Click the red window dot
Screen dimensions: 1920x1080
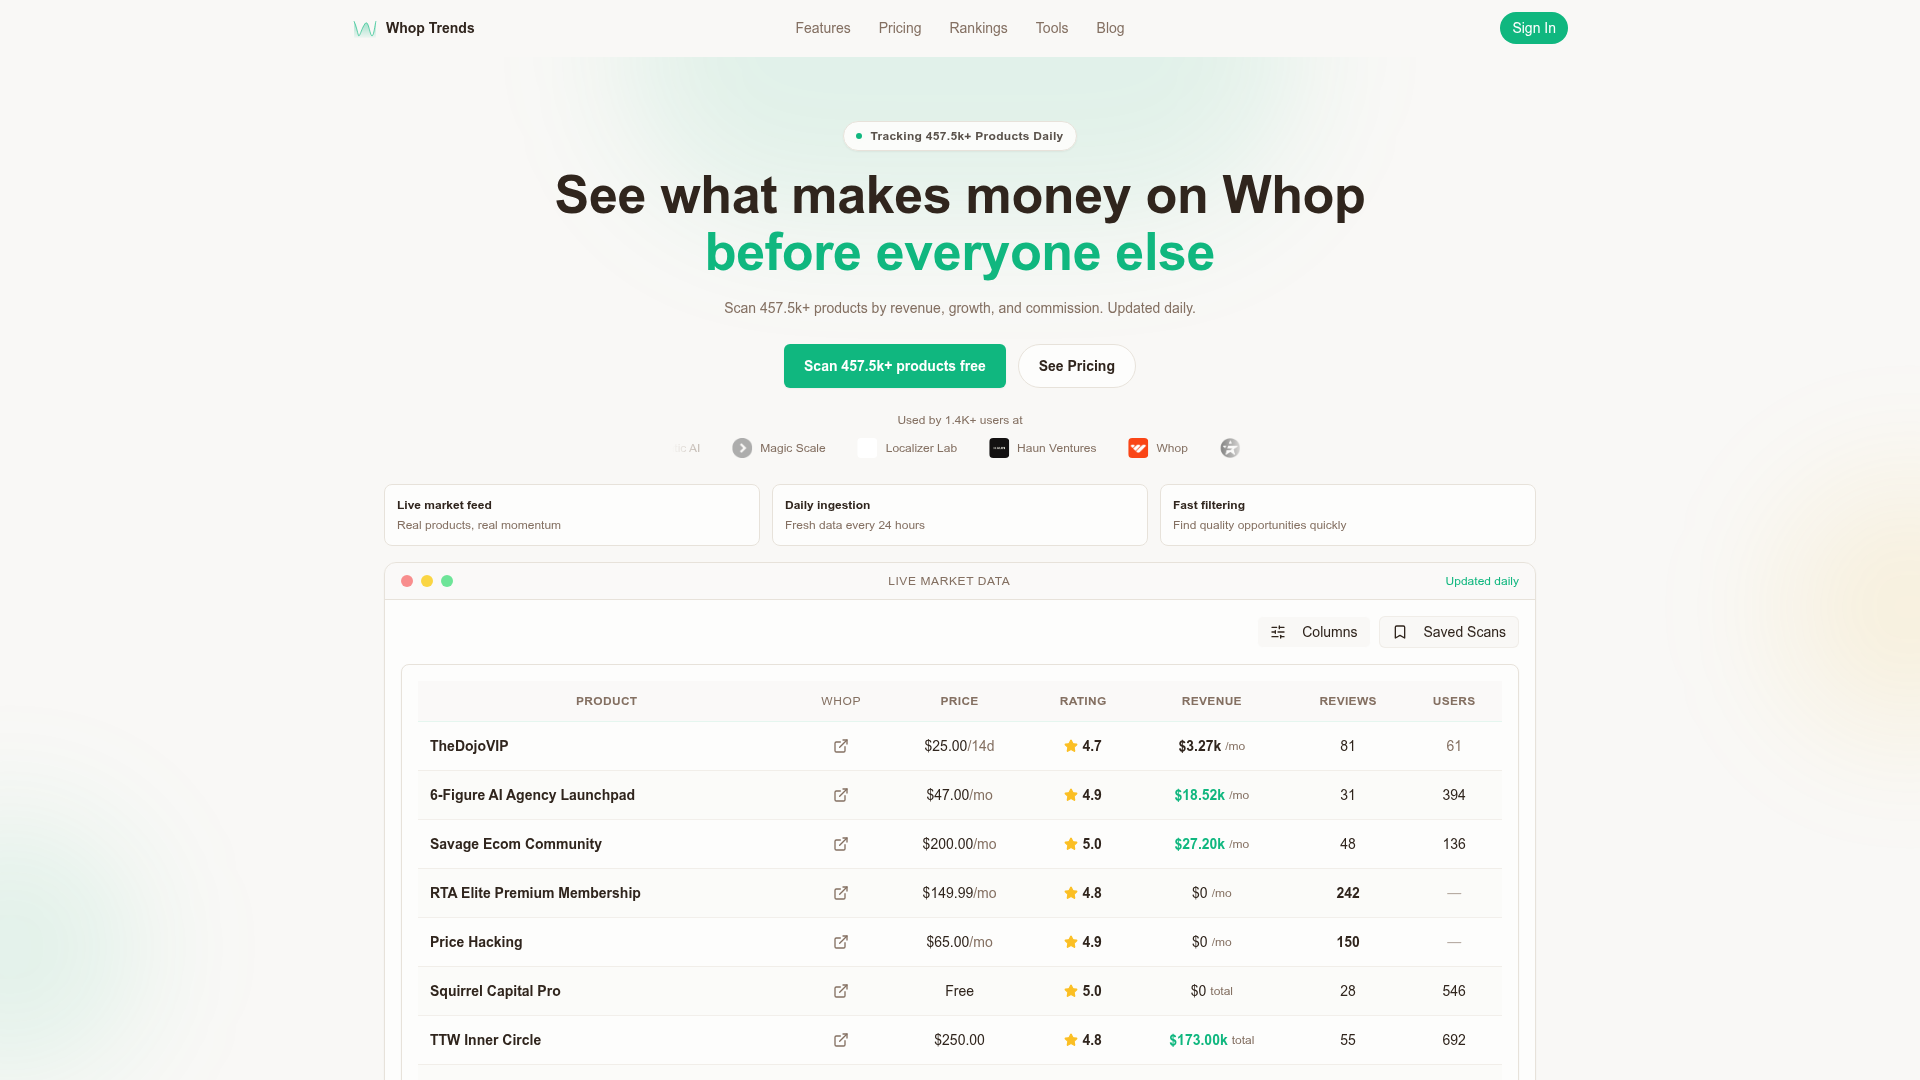click(407, 581)
